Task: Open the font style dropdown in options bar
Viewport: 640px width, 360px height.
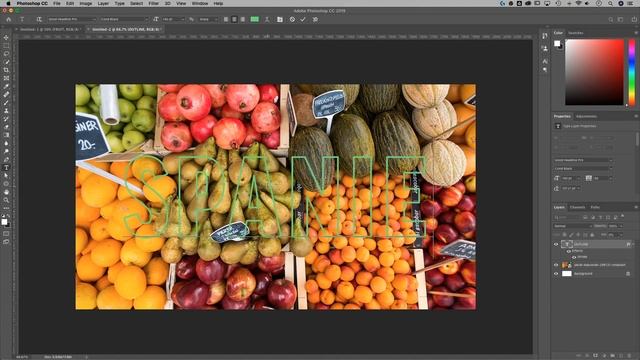Action: 124,19
